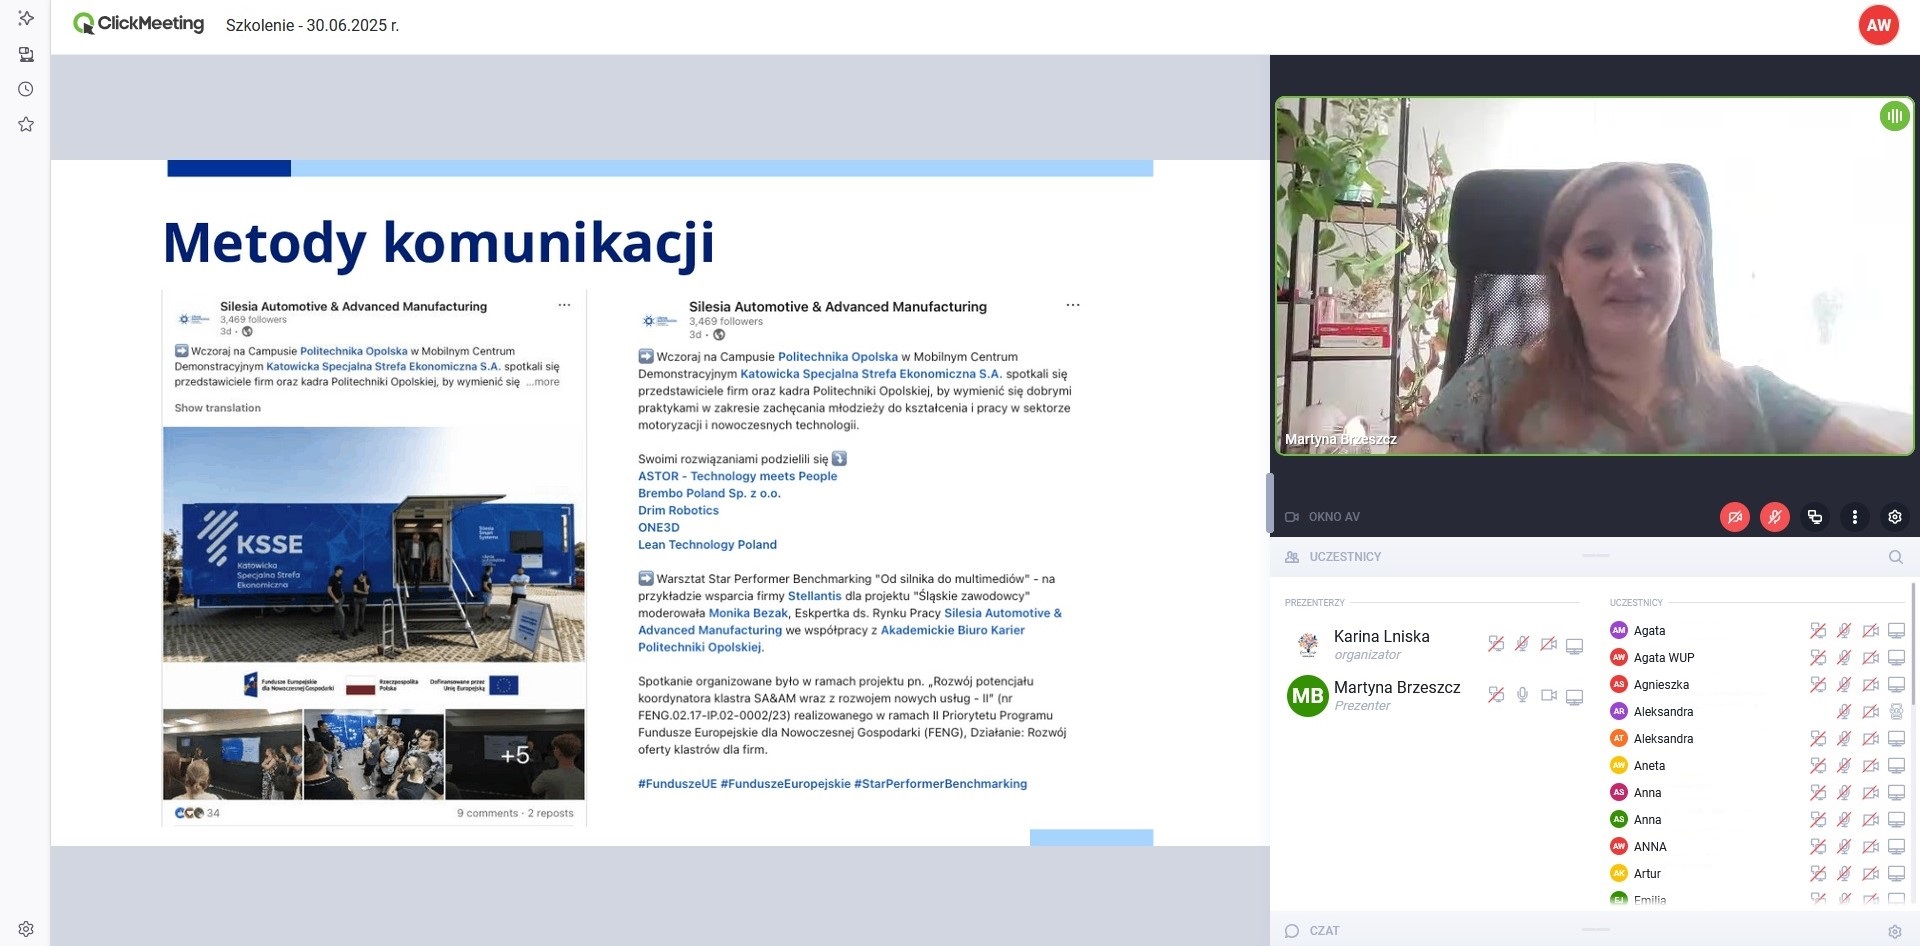Image resolution: width=1920 pixels, height=946 pixels.
Task: Click the star icon in left sidebar
Action: [x=26, y=124]
